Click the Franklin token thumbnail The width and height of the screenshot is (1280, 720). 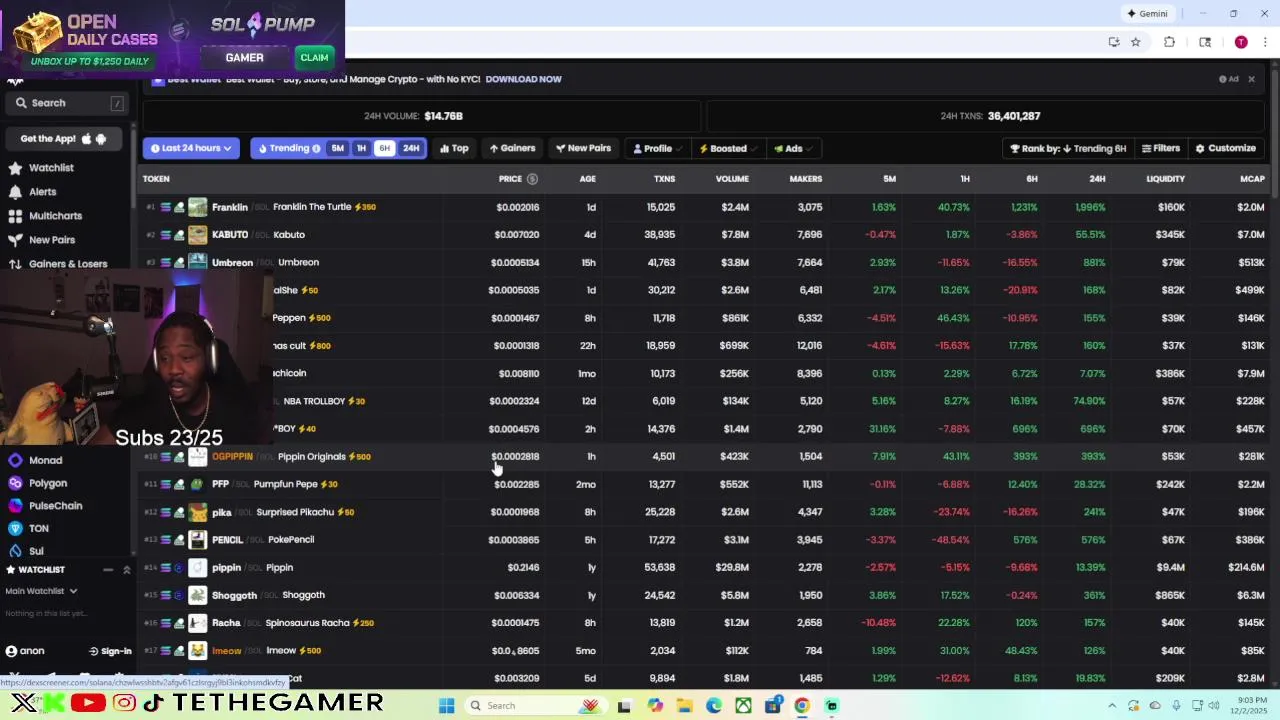pyautogui.click(x=197, y=207)
